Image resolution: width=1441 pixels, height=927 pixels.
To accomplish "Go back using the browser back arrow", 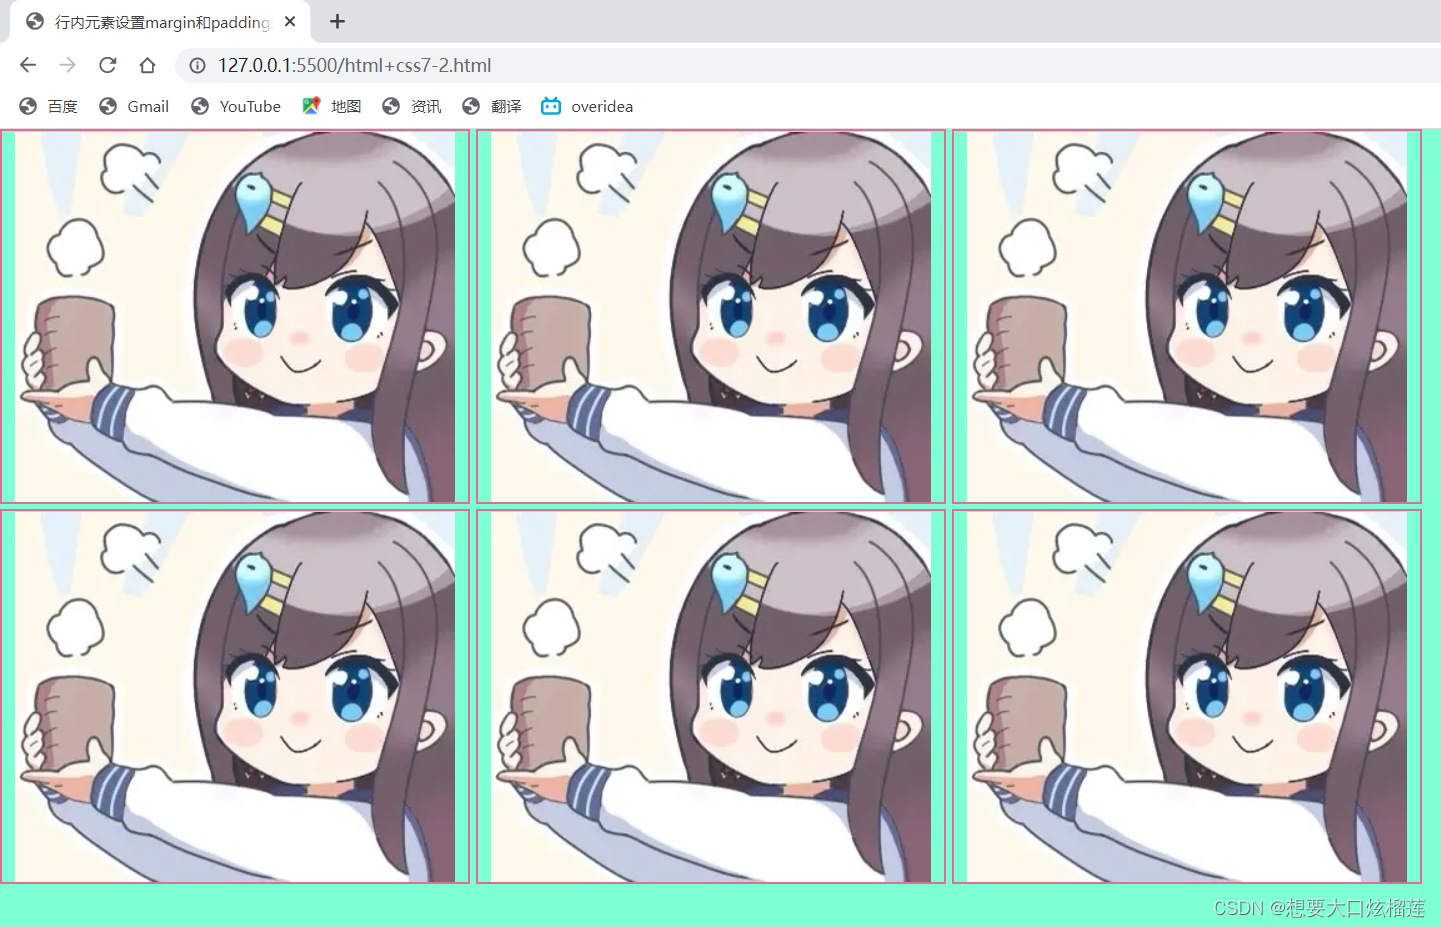I will [x=28, y=65].
